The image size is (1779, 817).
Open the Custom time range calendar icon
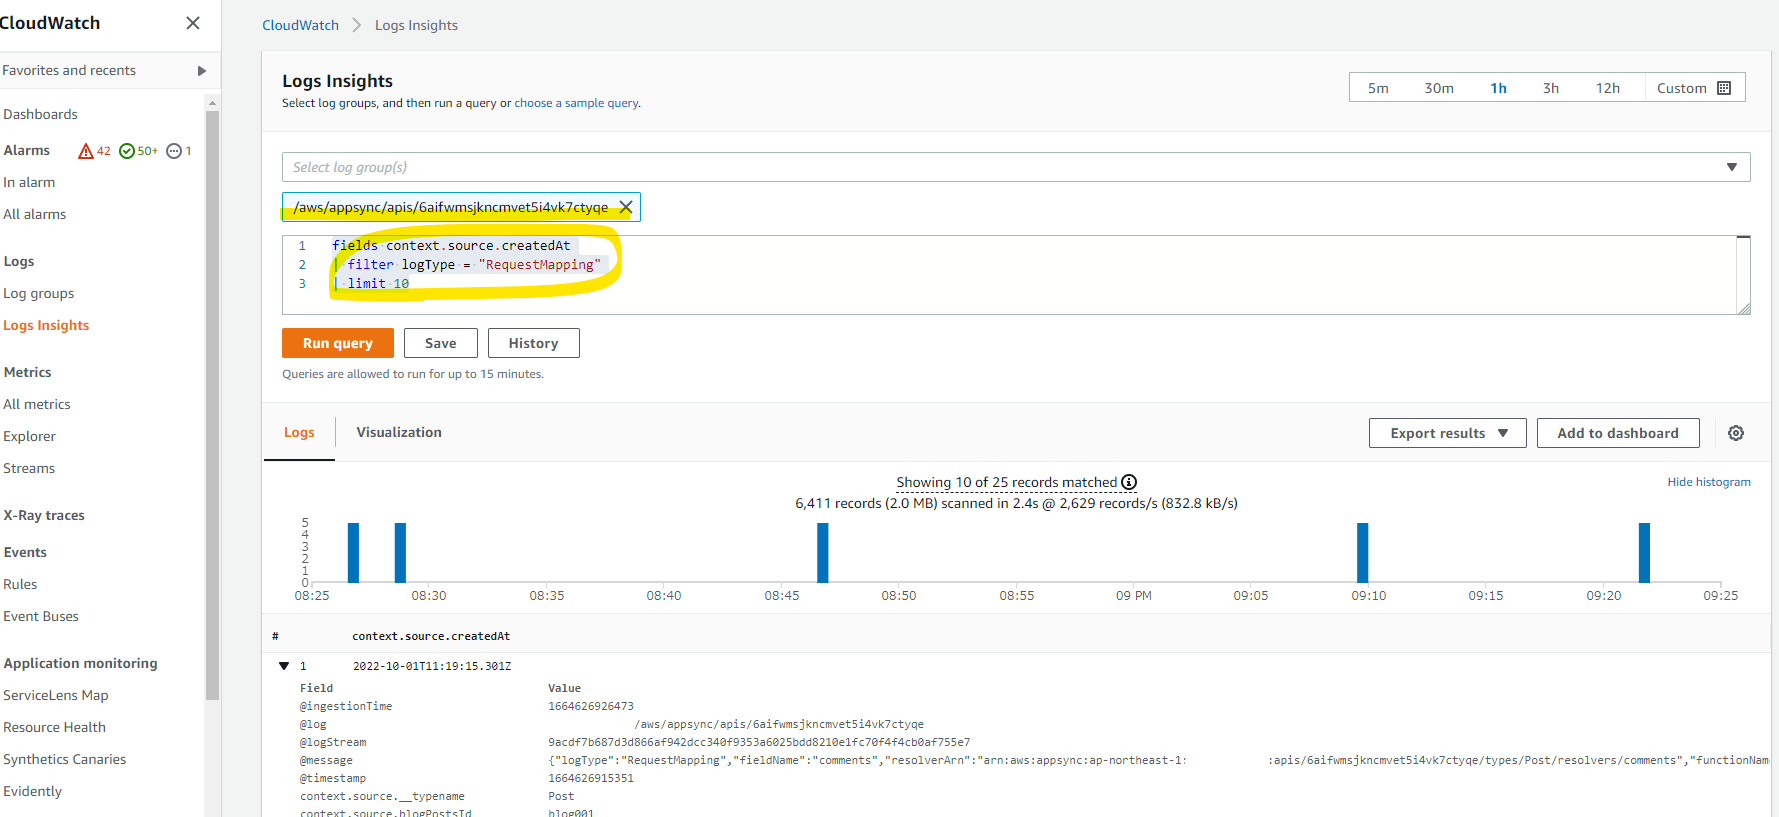(1724, 88)
